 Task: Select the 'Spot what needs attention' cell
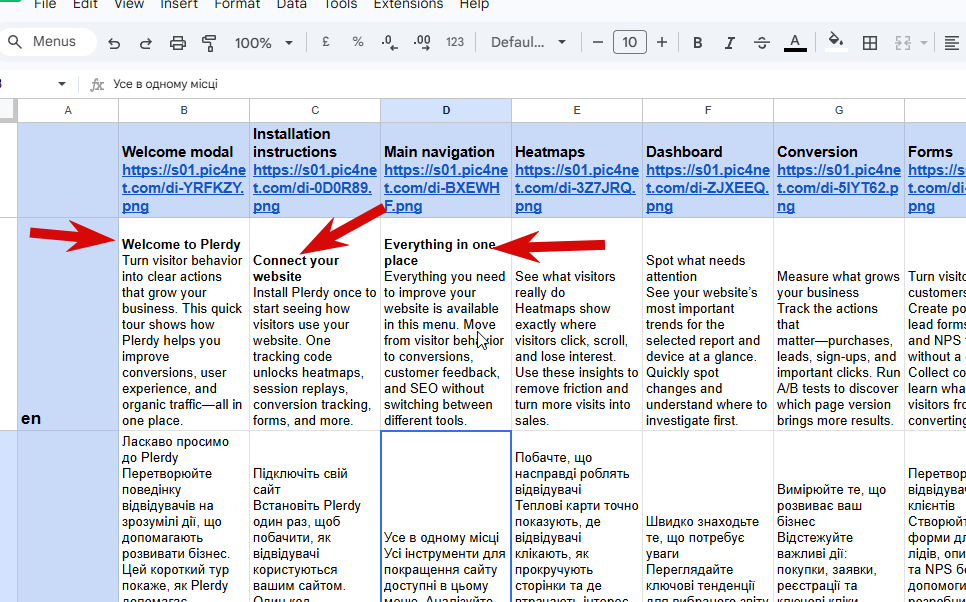[708, 324]
